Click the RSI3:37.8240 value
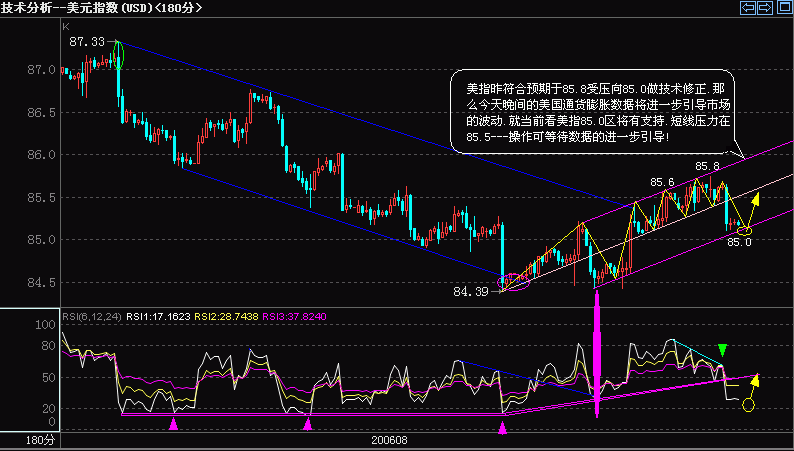This screenshot has height=451, width=794. (x=294, y=316)
